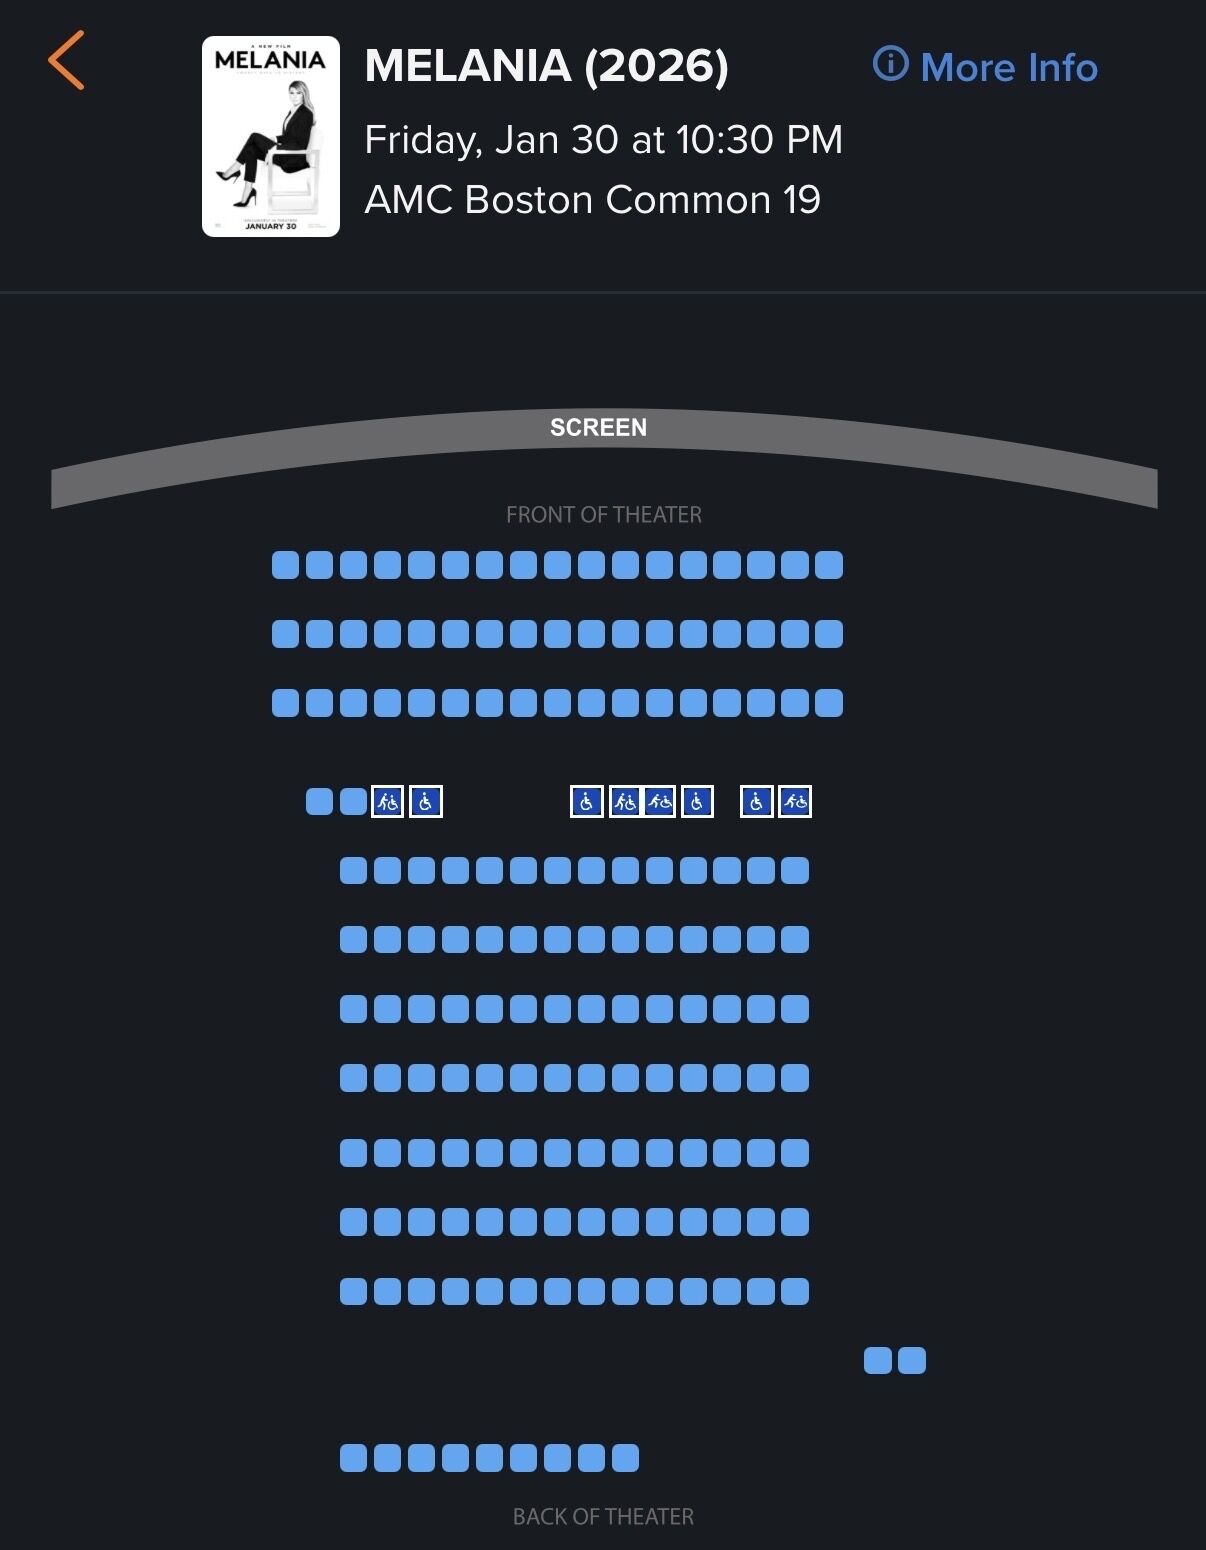1206x1550 pixels.
Task: Select the left seat of isolated pair
Action: [878, 1361]
